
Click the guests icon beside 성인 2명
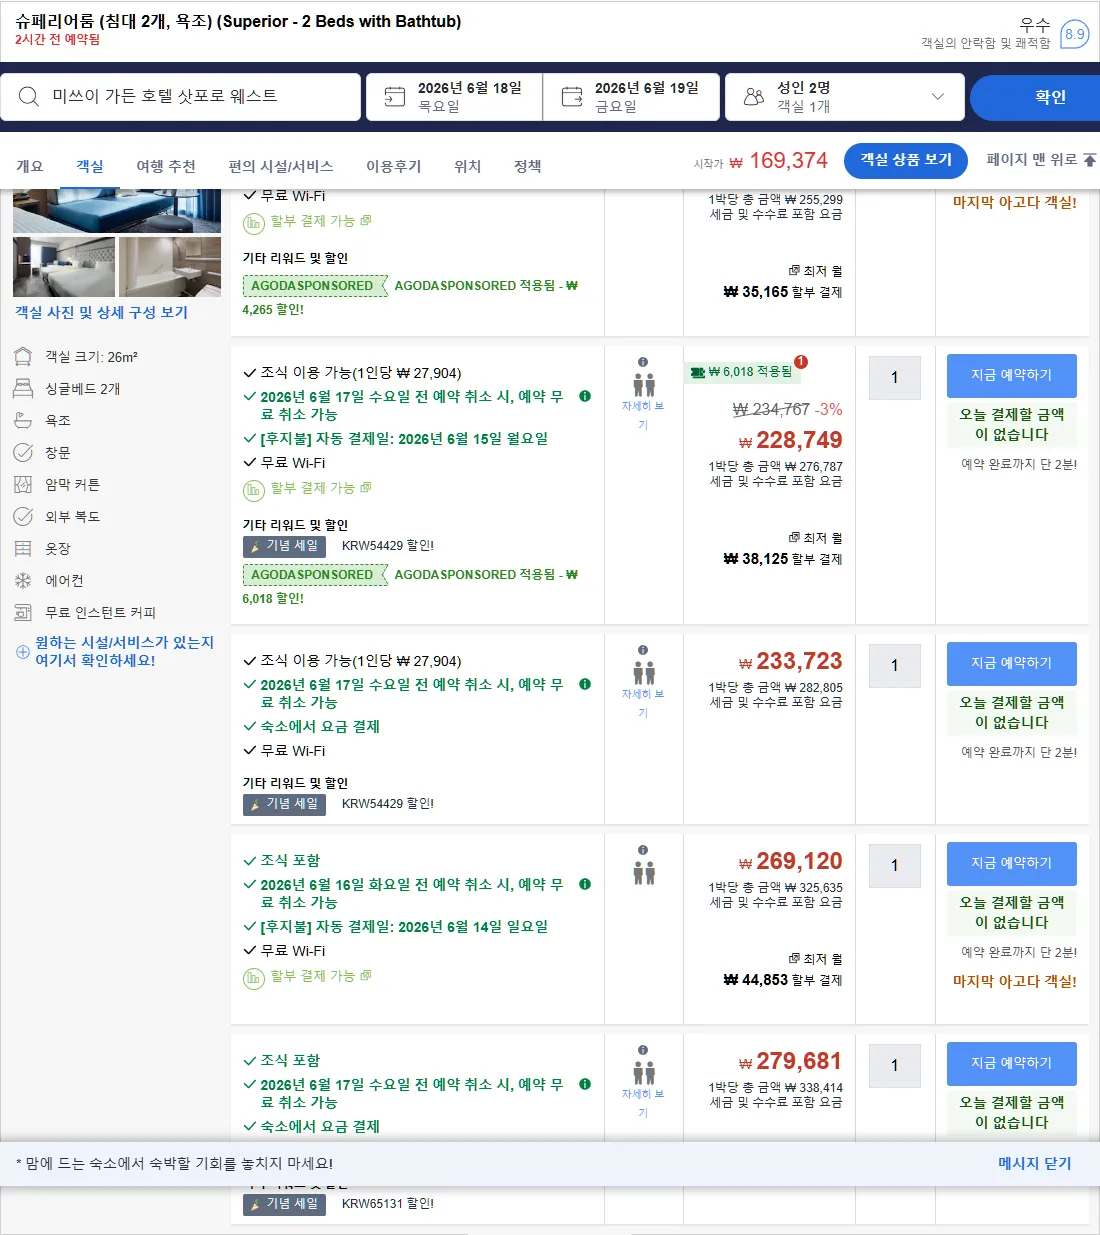754,96
